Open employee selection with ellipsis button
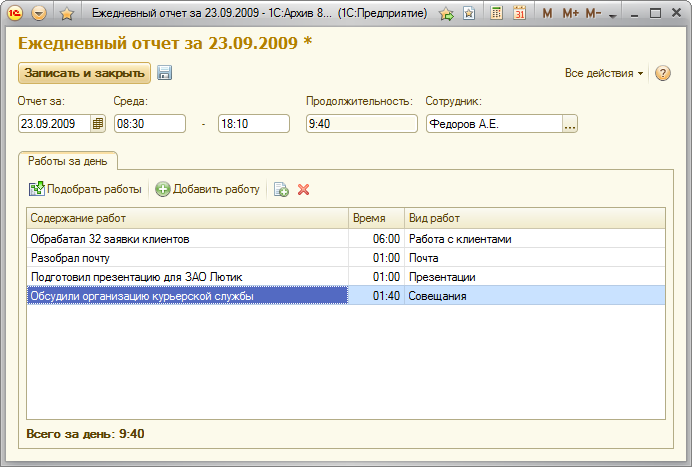Screen dimensions: 692x467 pyautogui.click(x=570, y=124)
